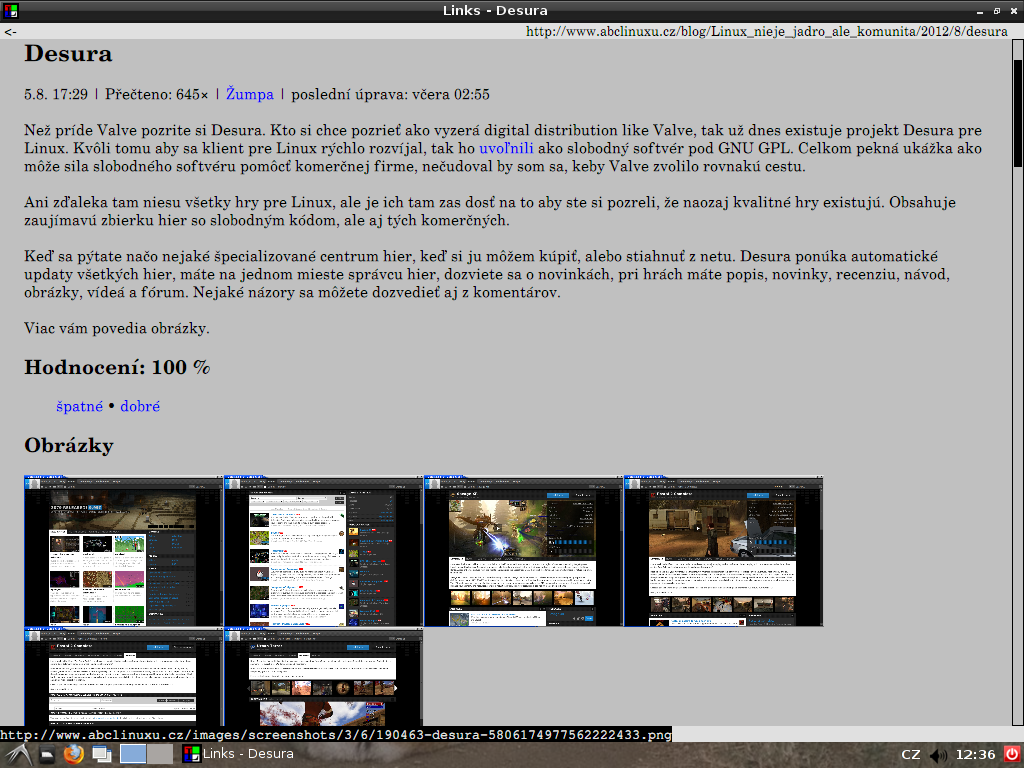Click the '<-' back arrow in Links
This screenshot has height=768, width=1024.
pyautogui.click(x=10, y=31)
